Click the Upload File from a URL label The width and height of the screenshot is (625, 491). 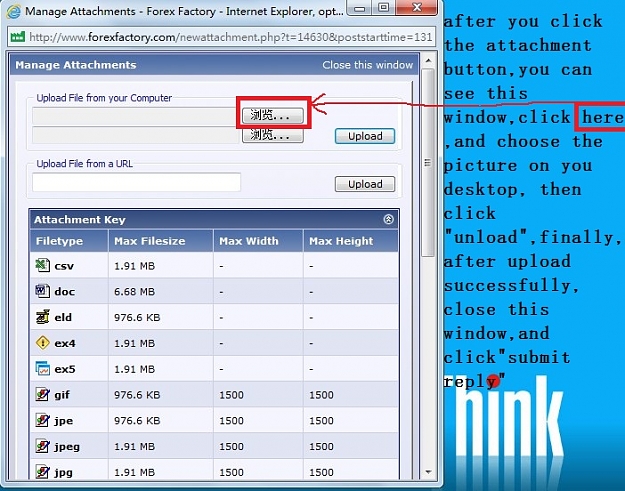[85, 164]
